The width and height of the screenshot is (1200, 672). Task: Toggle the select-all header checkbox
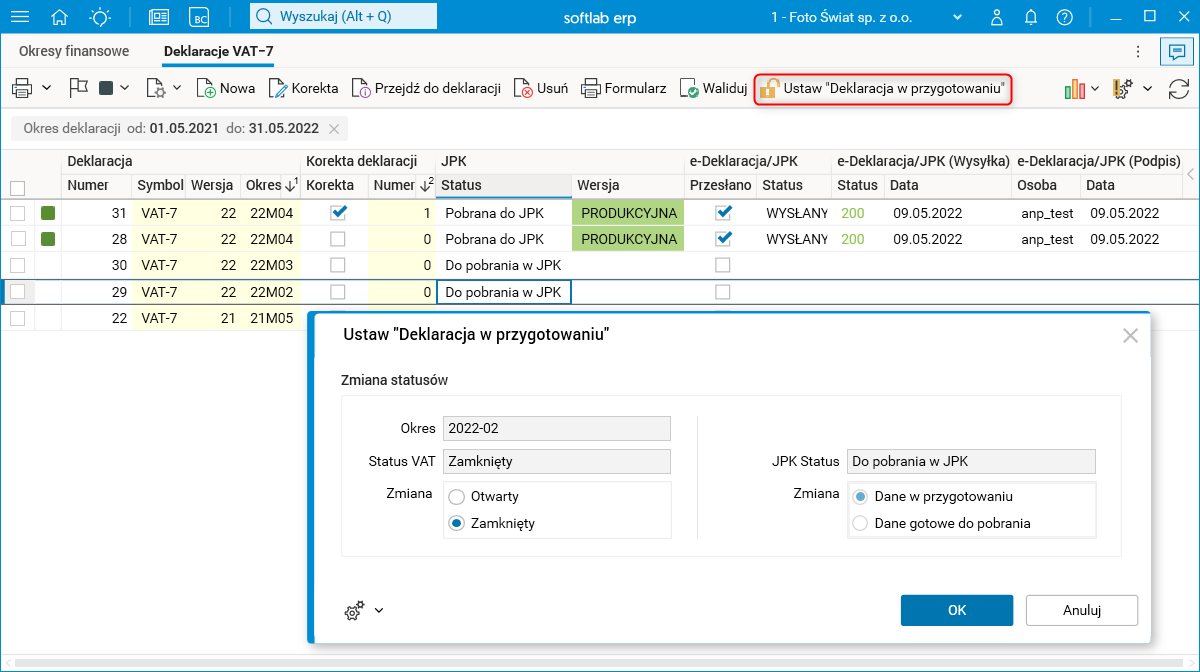click(17, 188)
